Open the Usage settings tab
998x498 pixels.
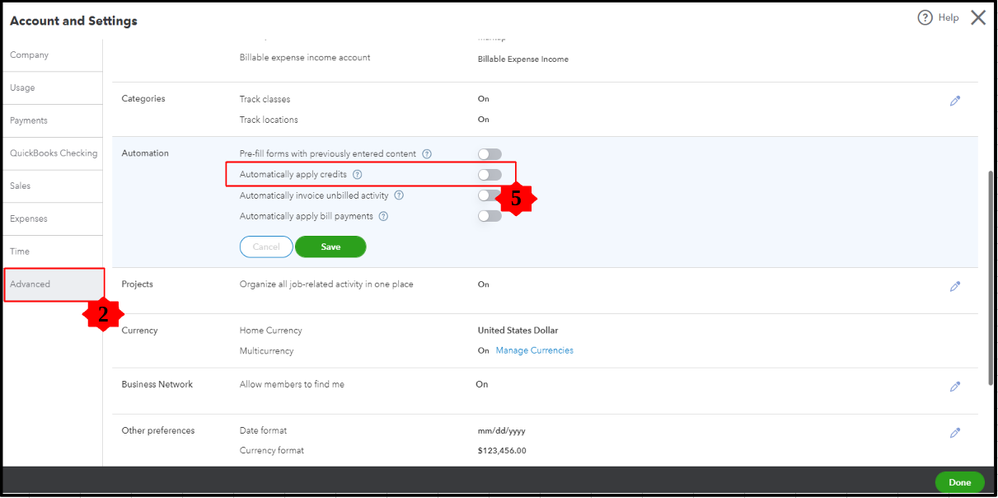53,88
